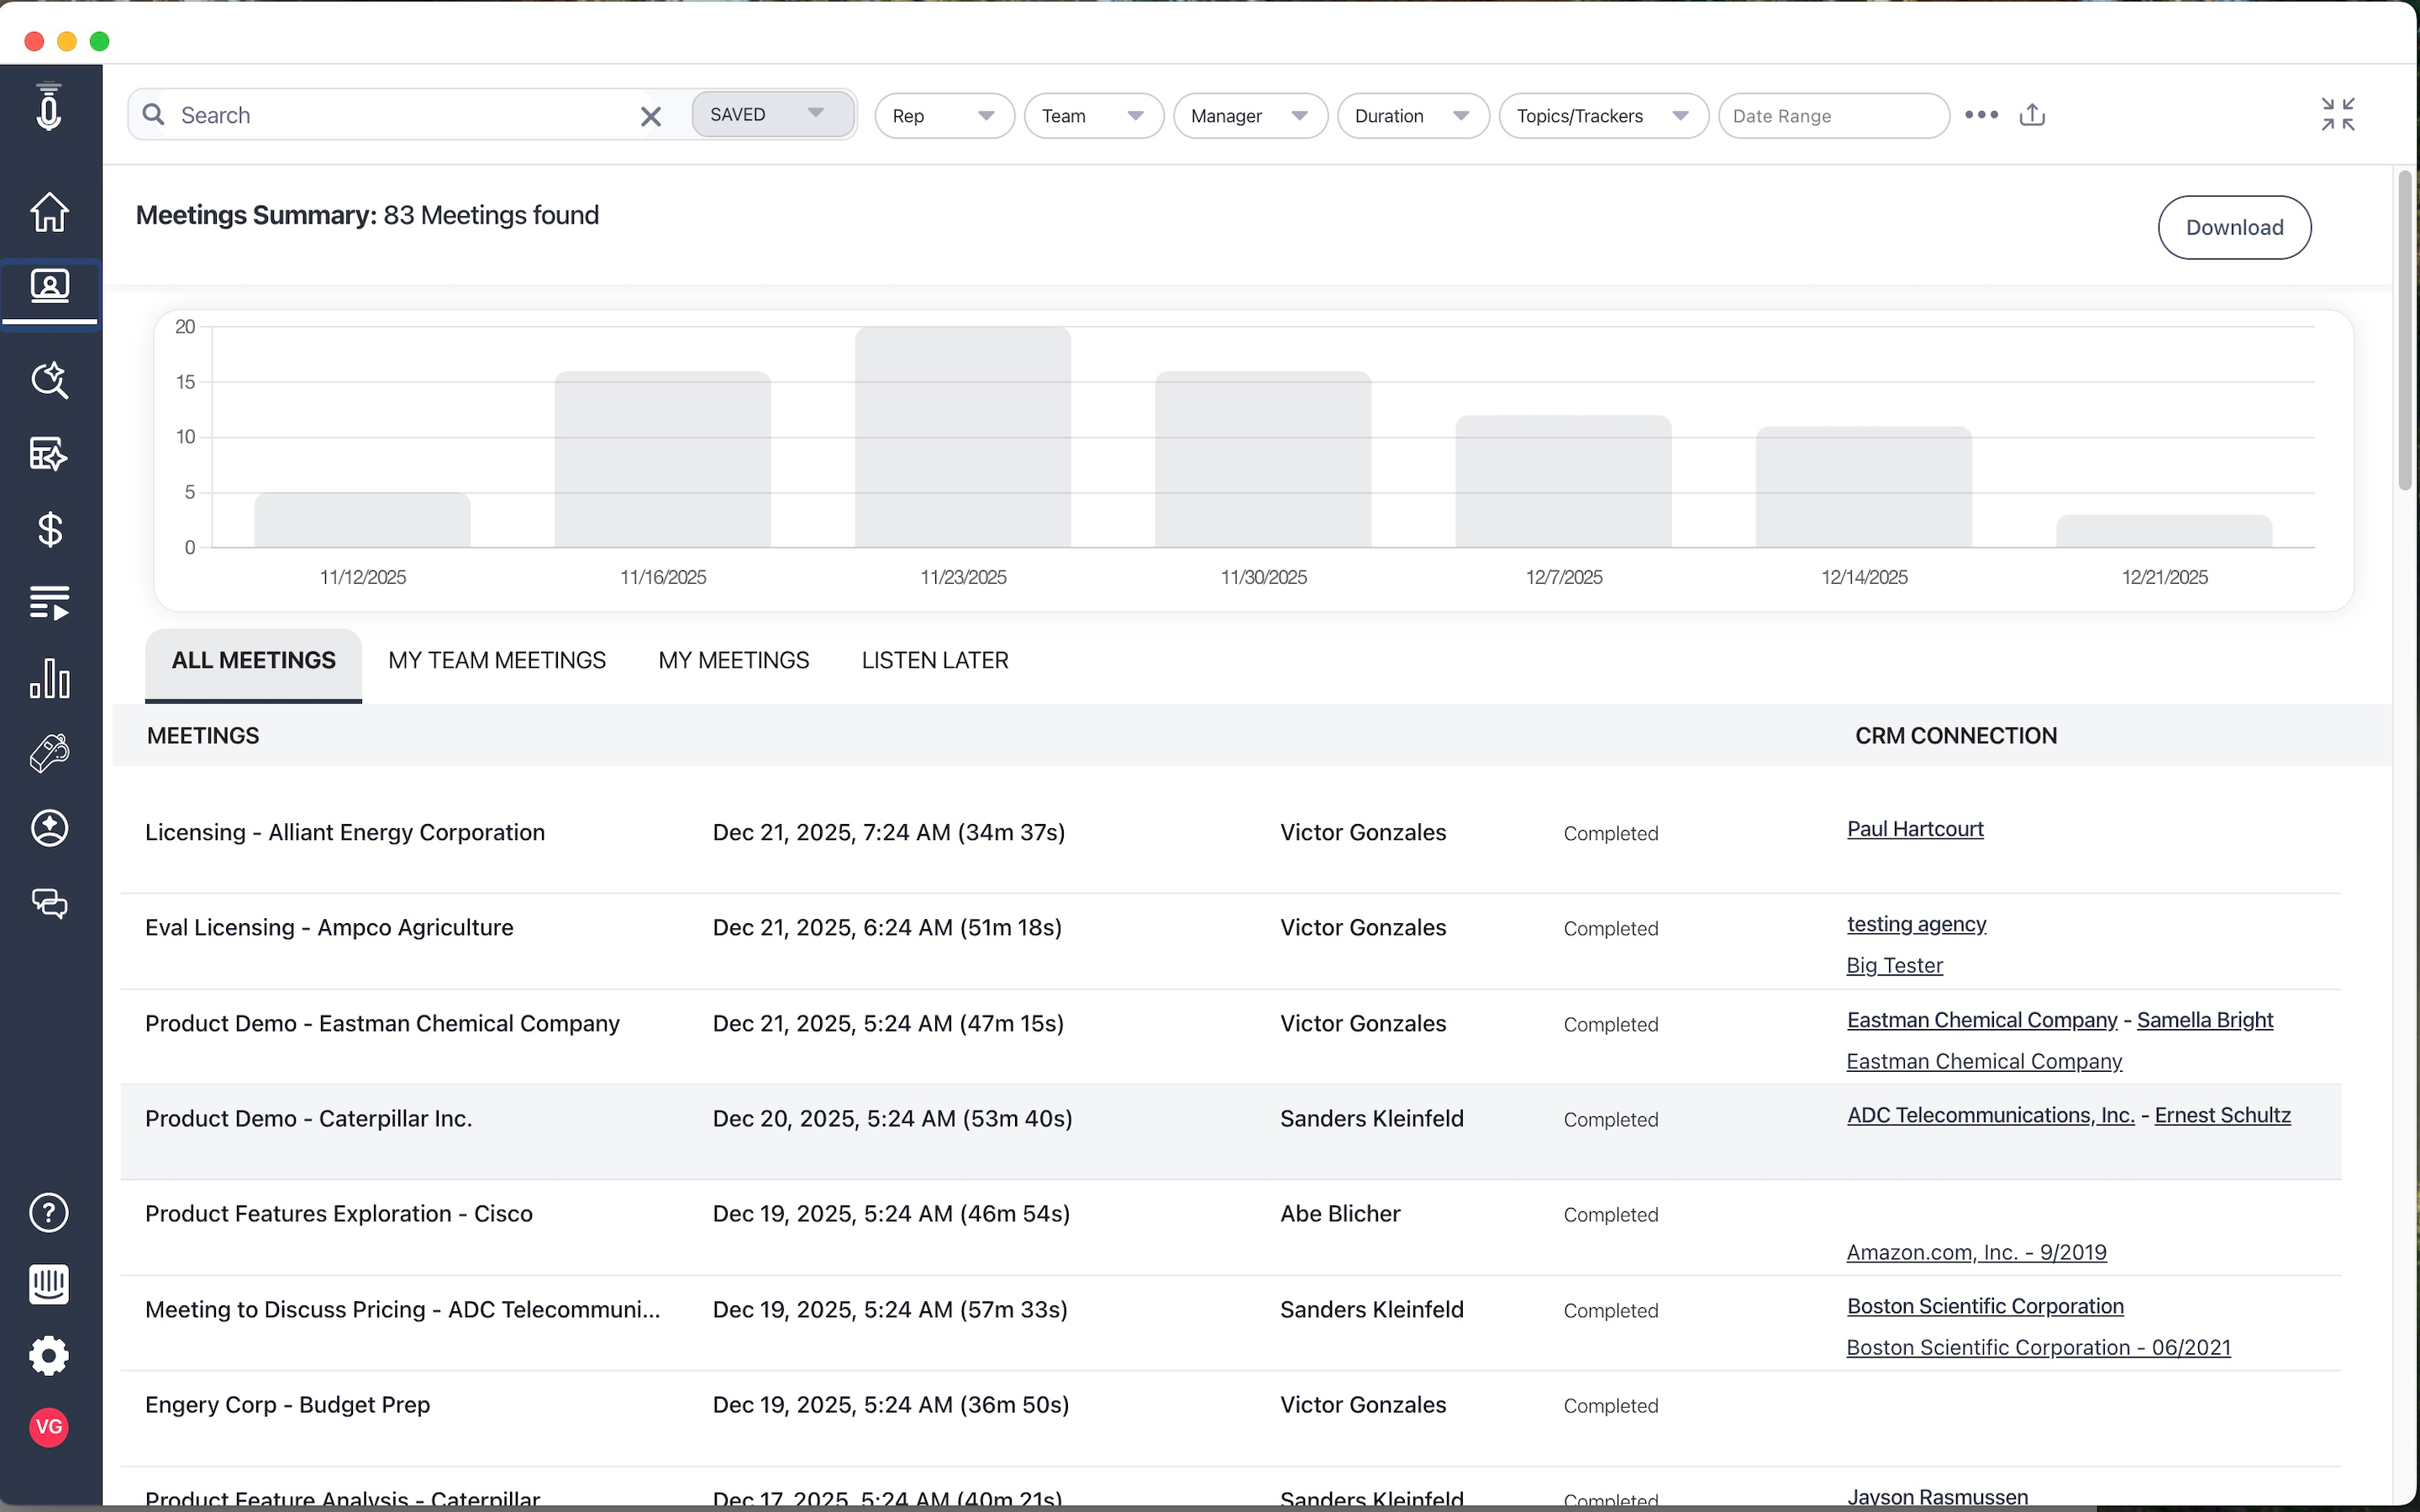This screenshot has width=2420, height=1512.
Task: Open the whistle coaching icon
Action: coord(49,753)
